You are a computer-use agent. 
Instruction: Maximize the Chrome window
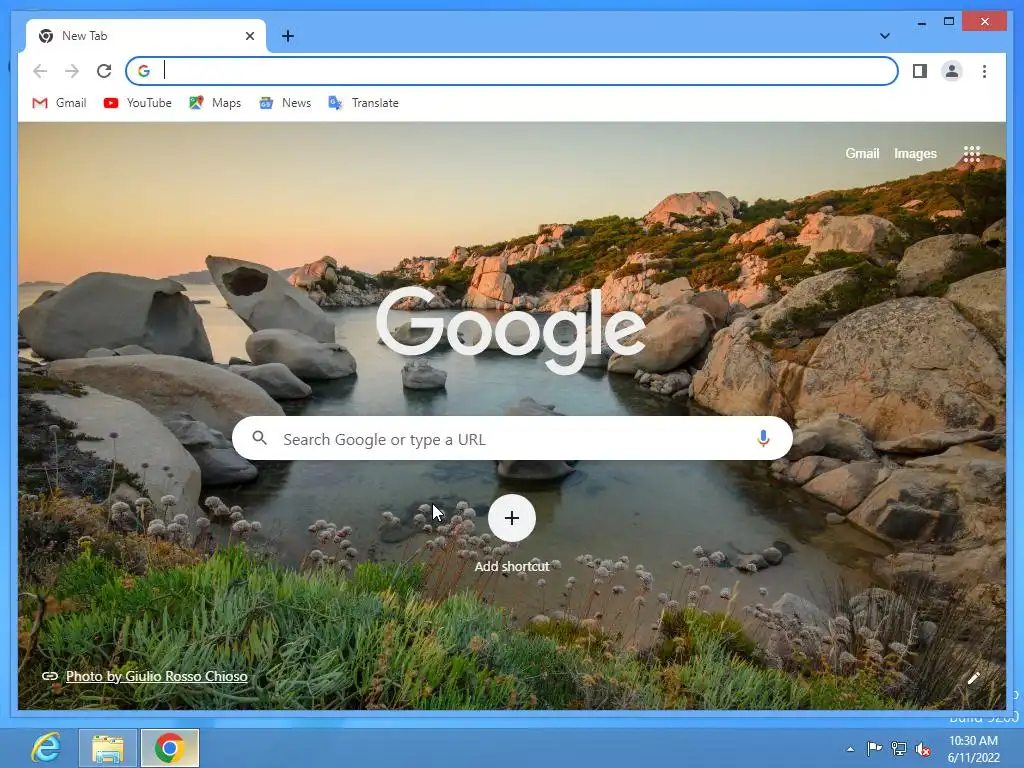click(949, 22)
